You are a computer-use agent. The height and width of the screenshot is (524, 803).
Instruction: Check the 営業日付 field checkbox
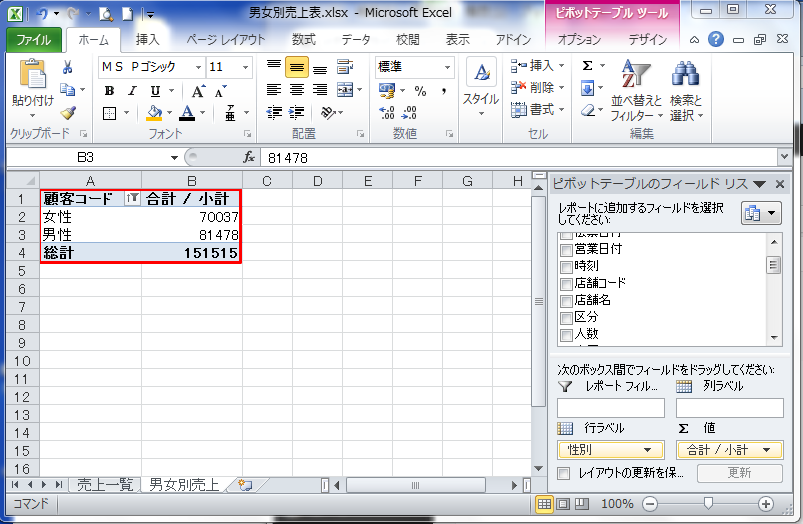566,250
